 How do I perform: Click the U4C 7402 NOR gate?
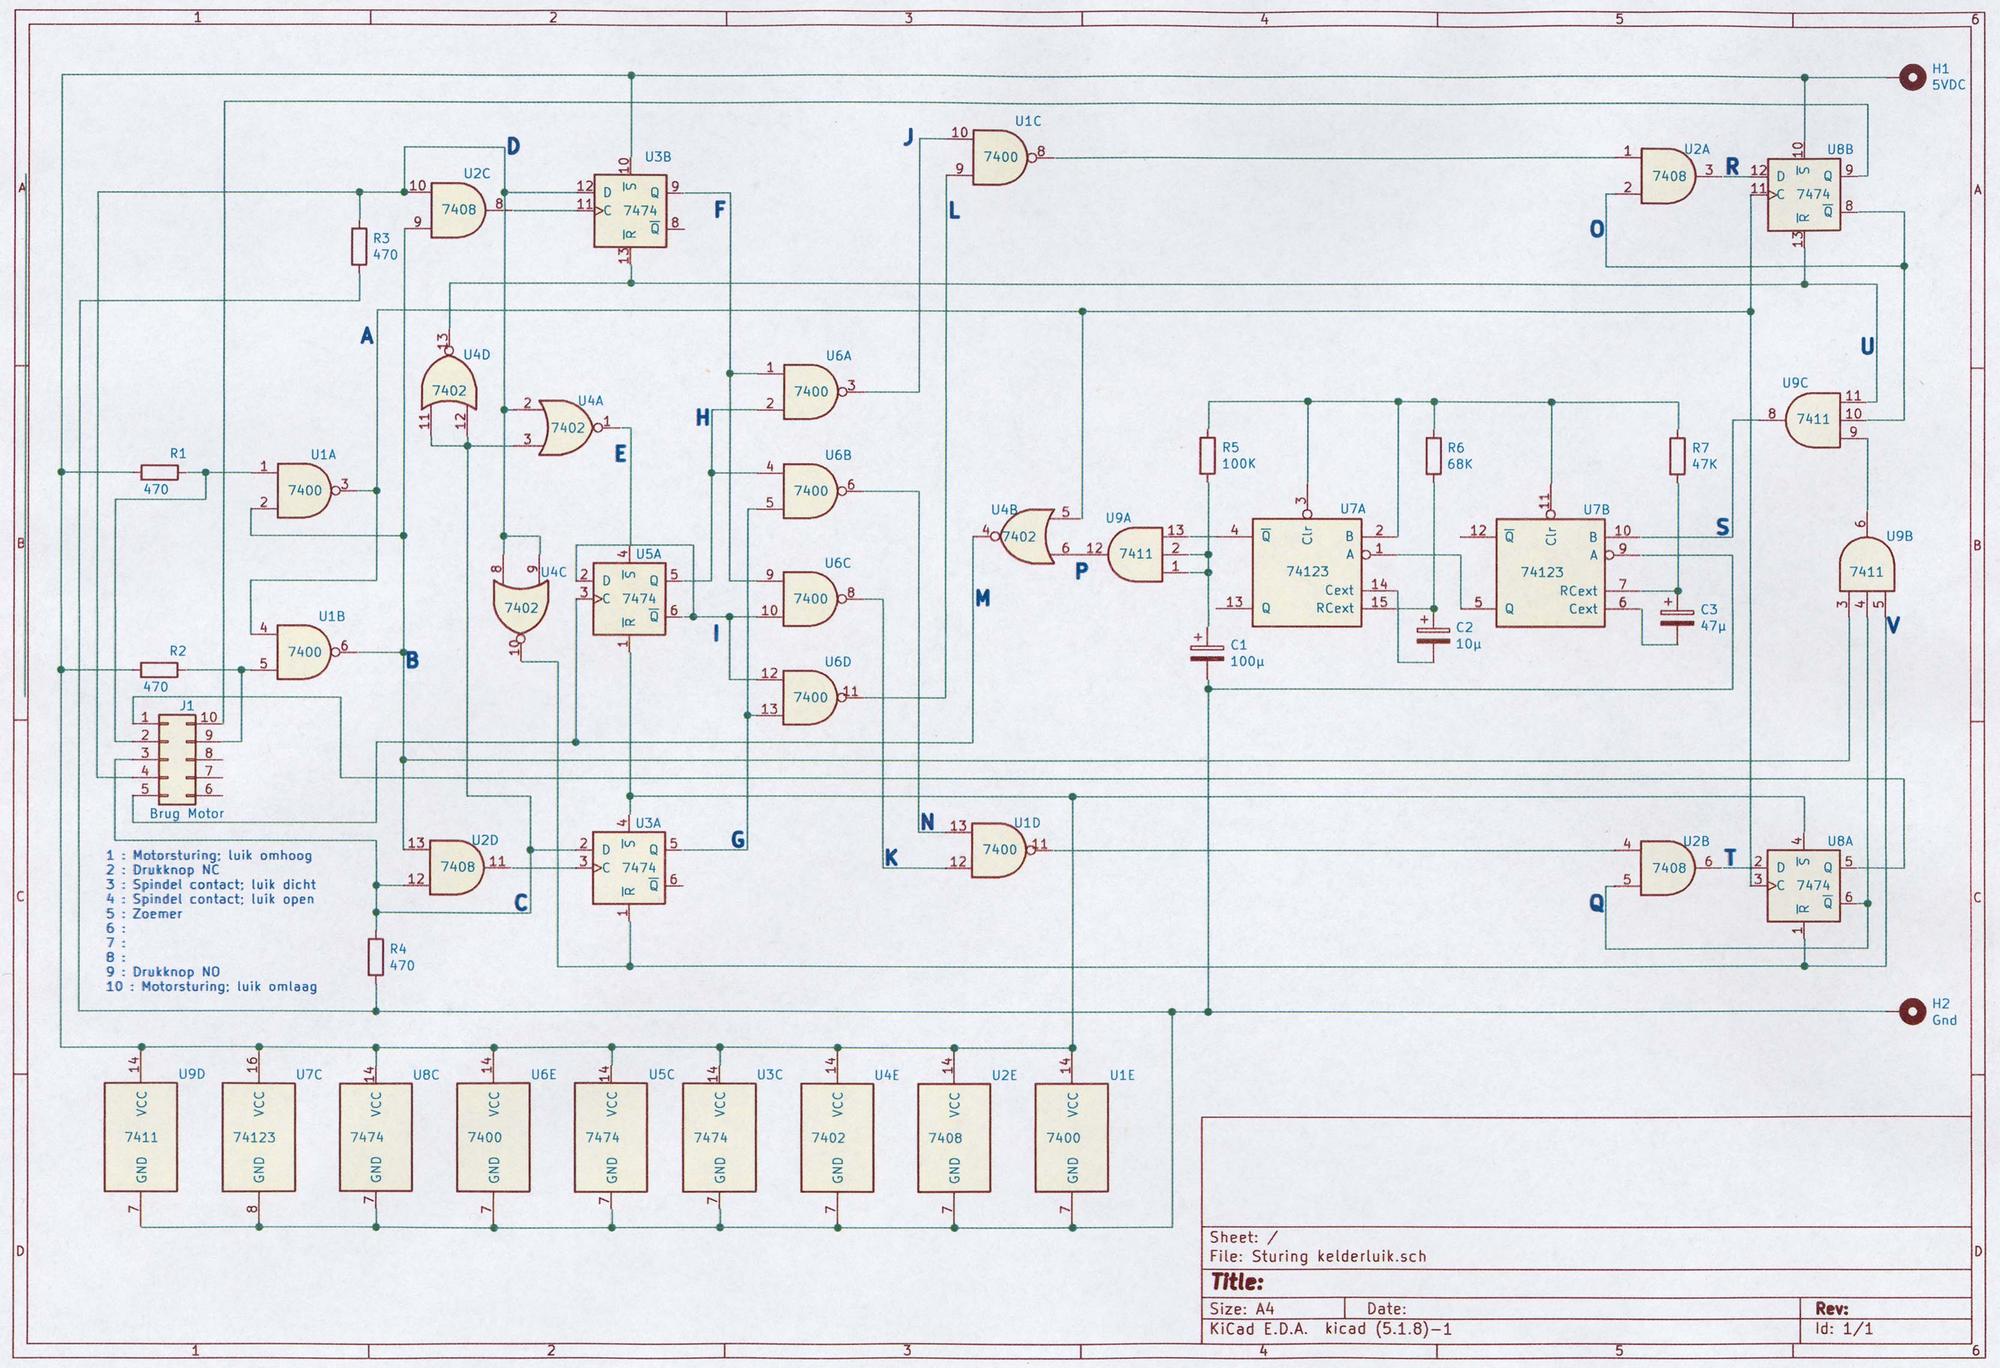pyautogui.click(x=521, y=611)
